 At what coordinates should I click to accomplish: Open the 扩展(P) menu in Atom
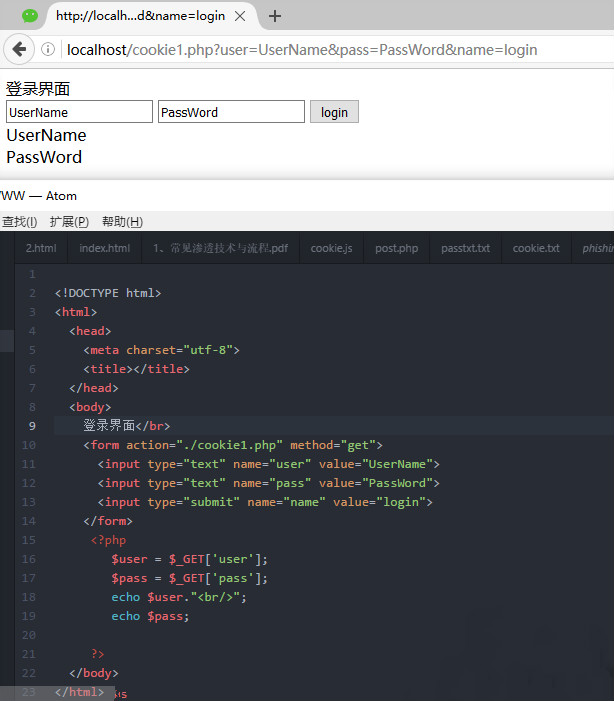pyautogui.click(x=69, y=221)
